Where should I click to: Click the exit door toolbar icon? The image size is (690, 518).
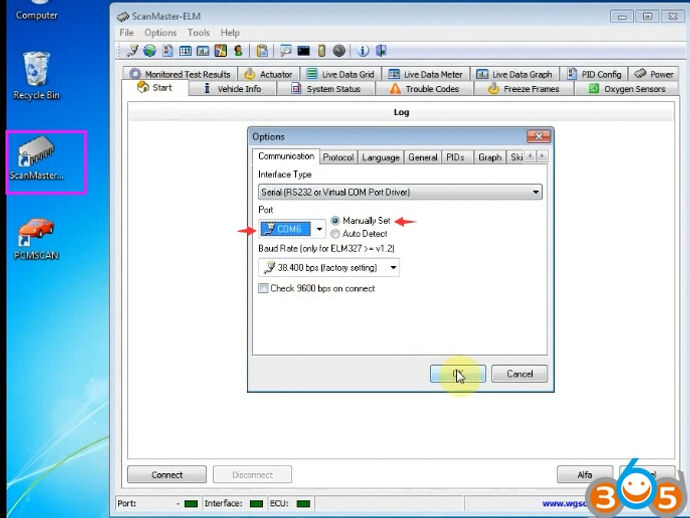[381, 51]
